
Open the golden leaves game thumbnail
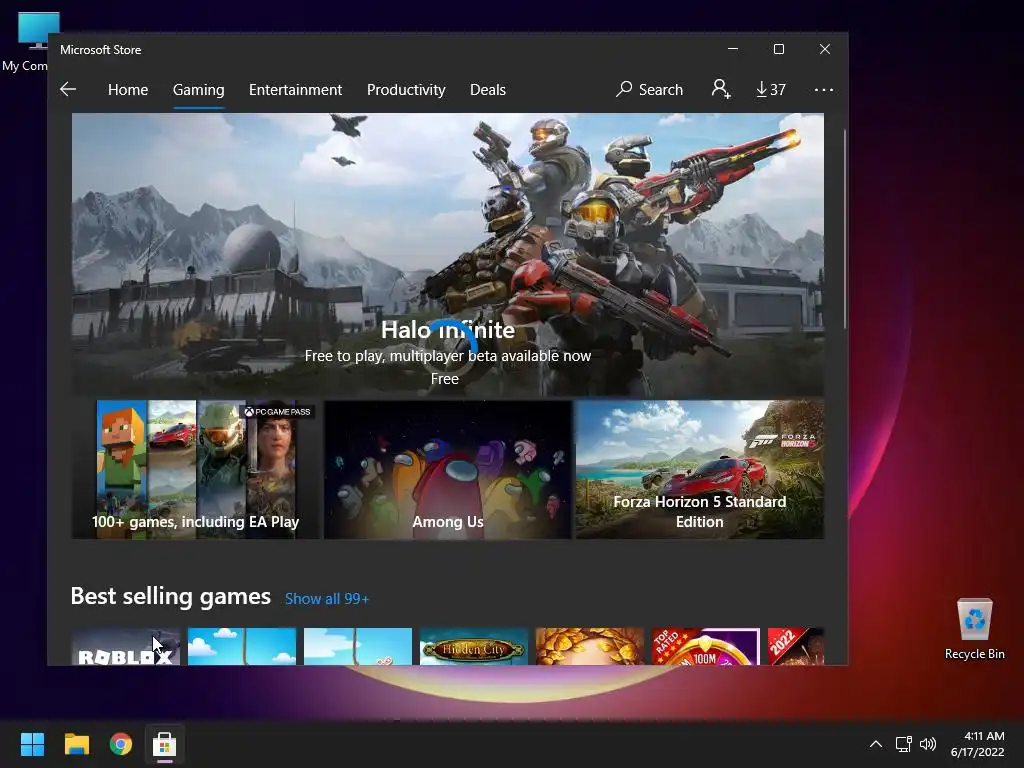(x=590, y=647)
